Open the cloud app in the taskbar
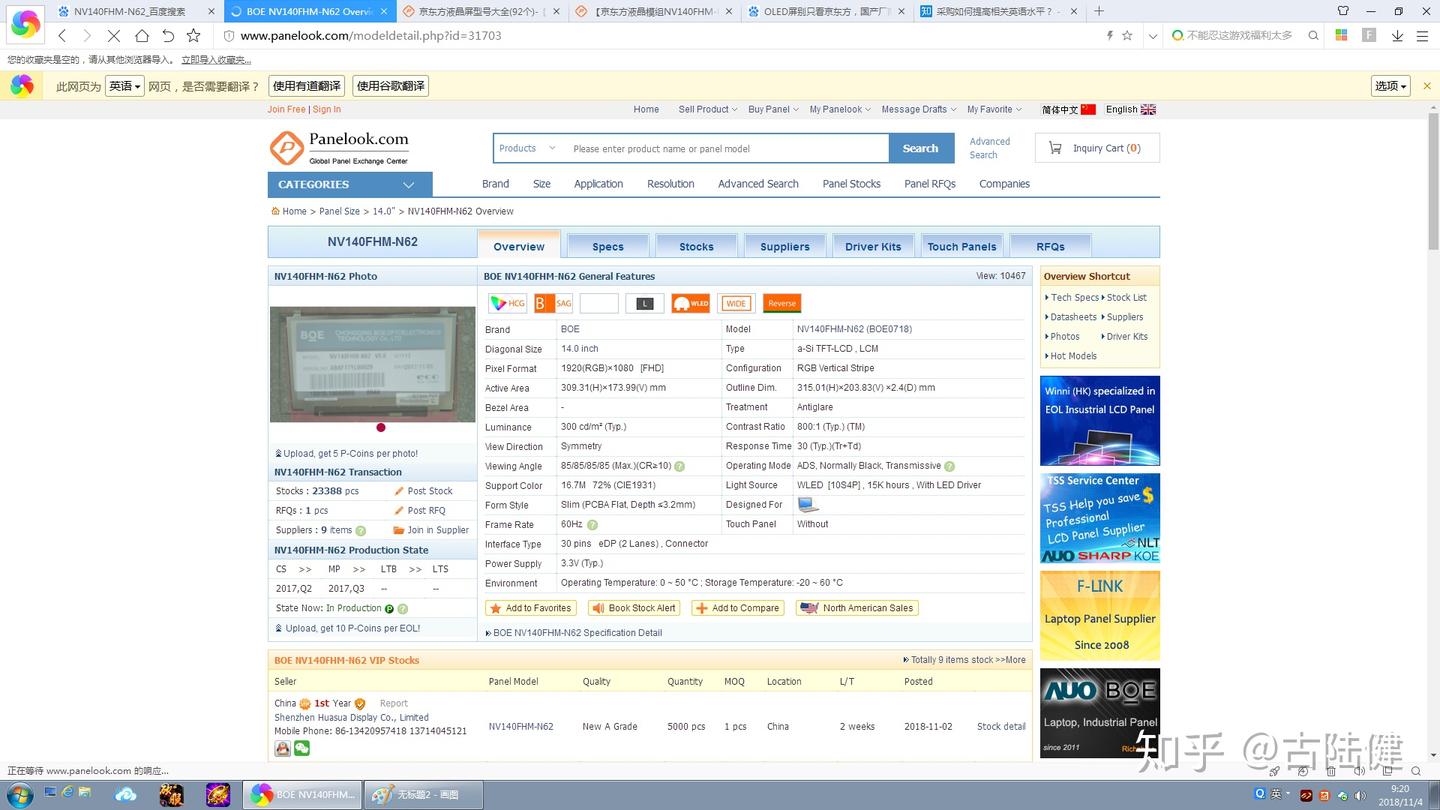The width and height of the screenshot is (1440, 810). tap(126, 795)
